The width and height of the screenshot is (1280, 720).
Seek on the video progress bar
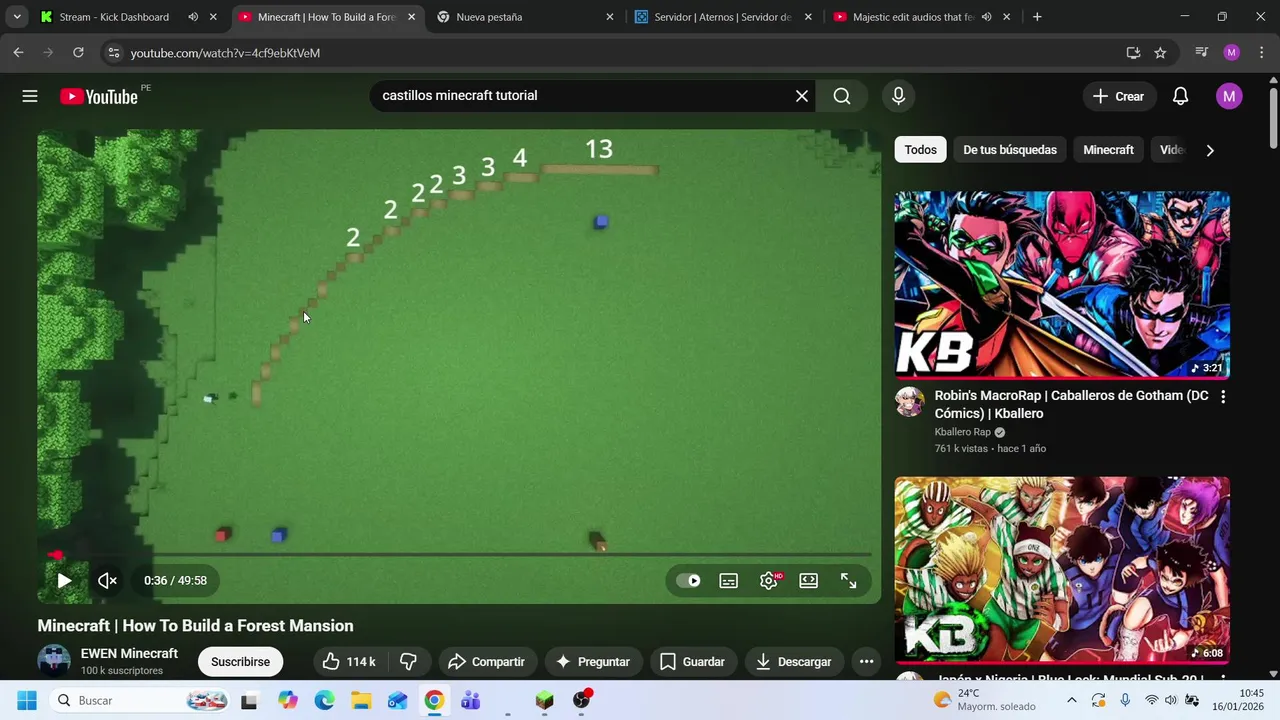(x=459, y=554)
